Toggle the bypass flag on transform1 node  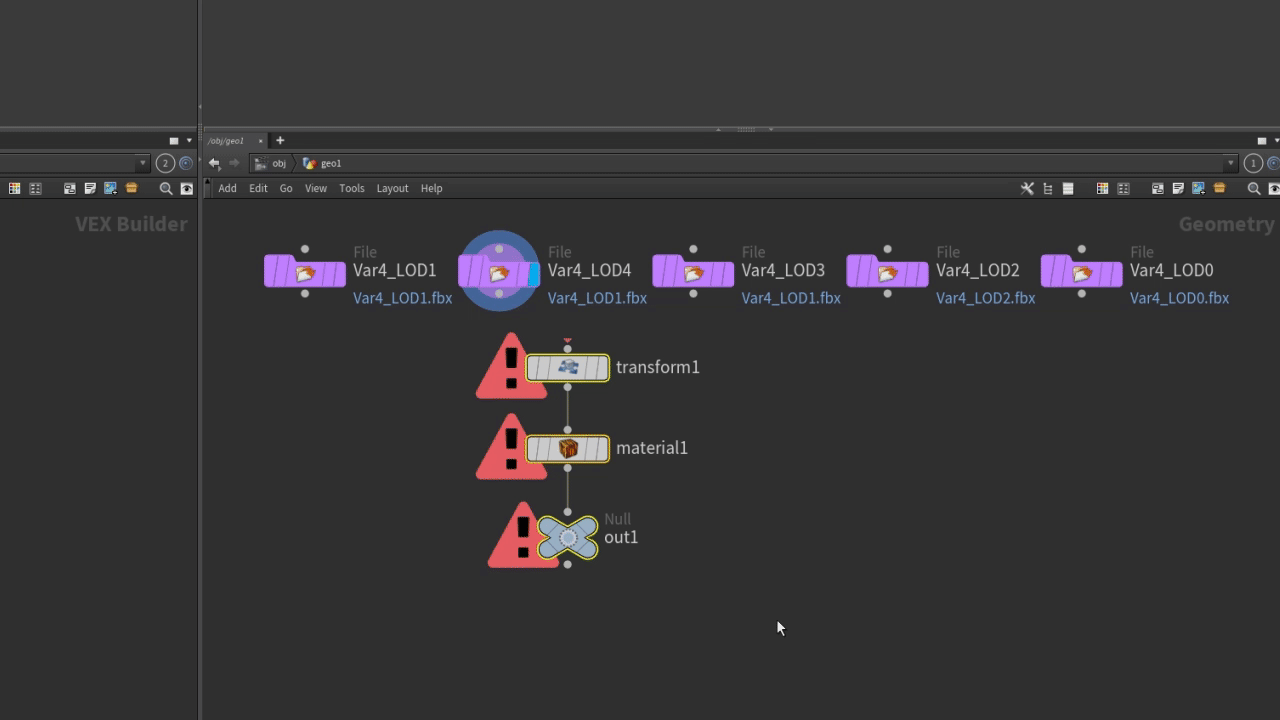(532, 367)
